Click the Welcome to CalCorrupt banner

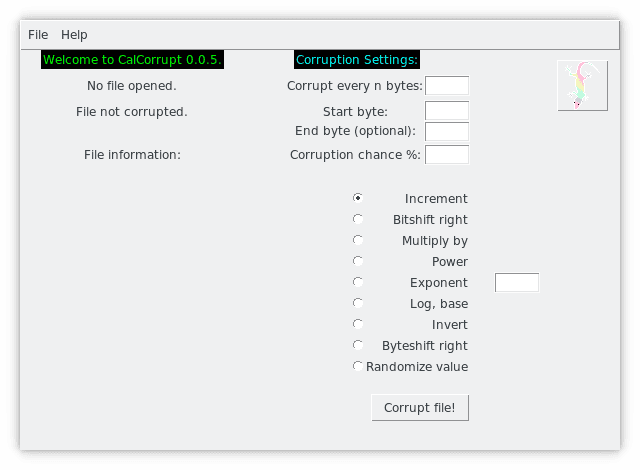tap(132, 60)
